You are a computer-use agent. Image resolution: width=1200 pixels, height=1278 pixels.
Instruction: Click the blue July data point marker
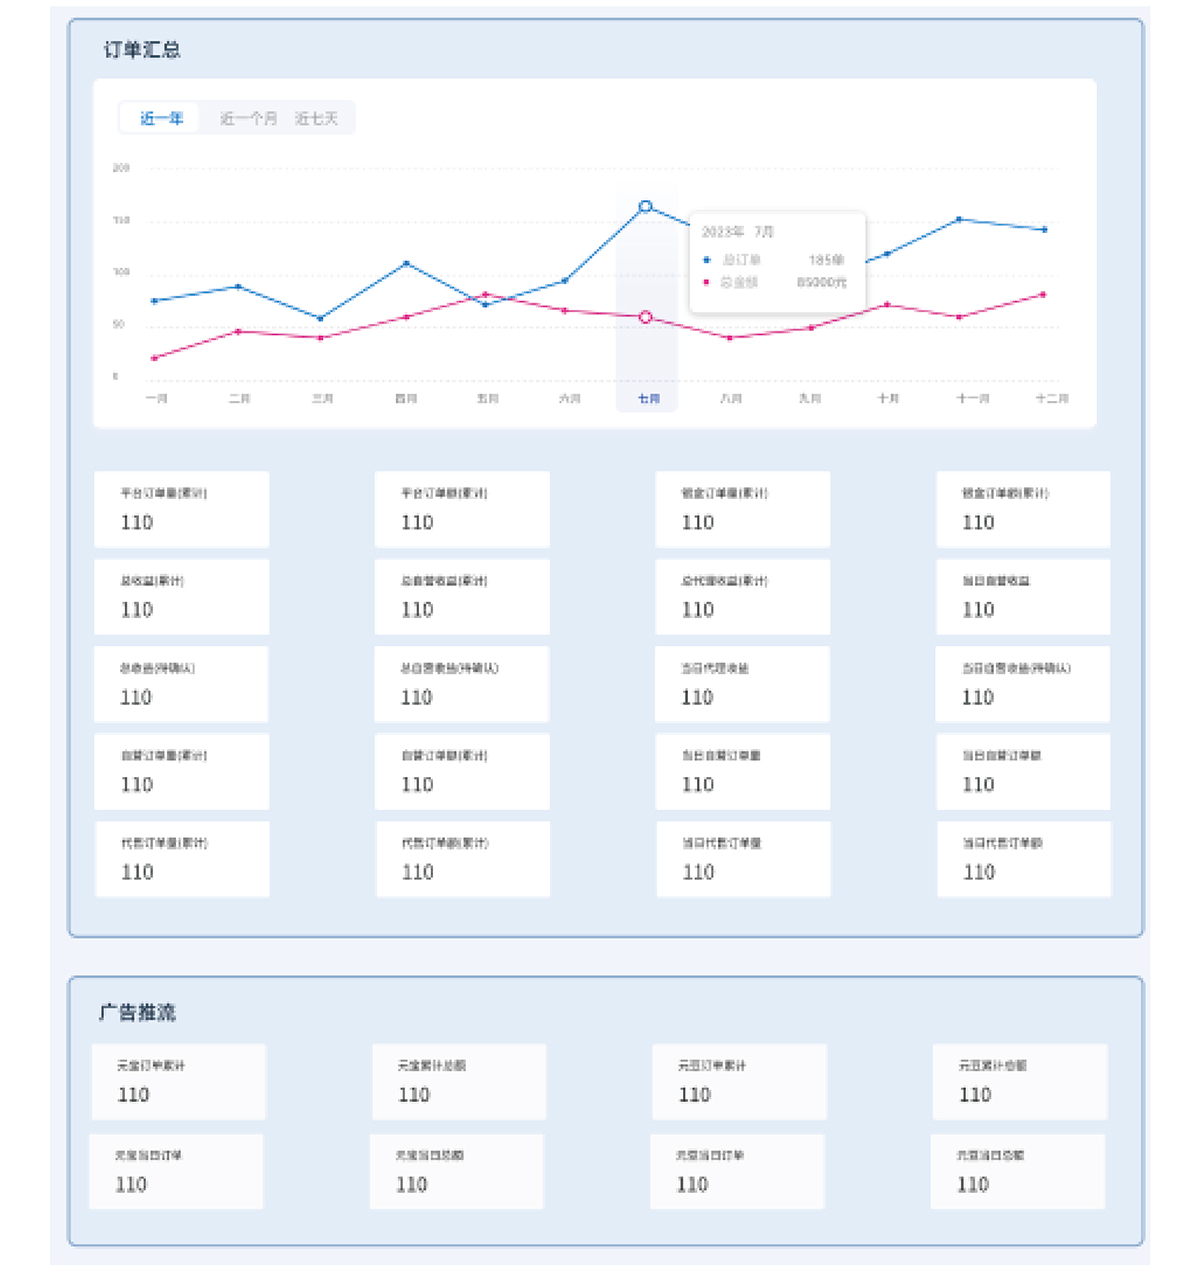[646, 206]
